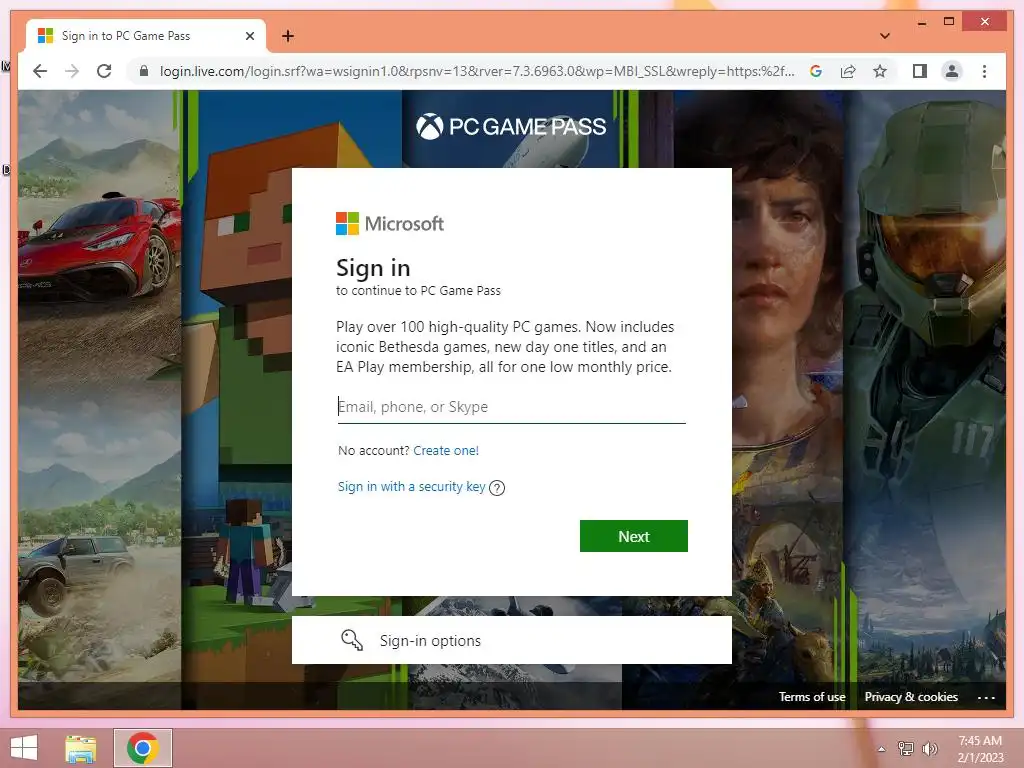Click the PC Game Pass Xbox logo
Screen dimensions: 1024x768
click(x=511, y=126)
